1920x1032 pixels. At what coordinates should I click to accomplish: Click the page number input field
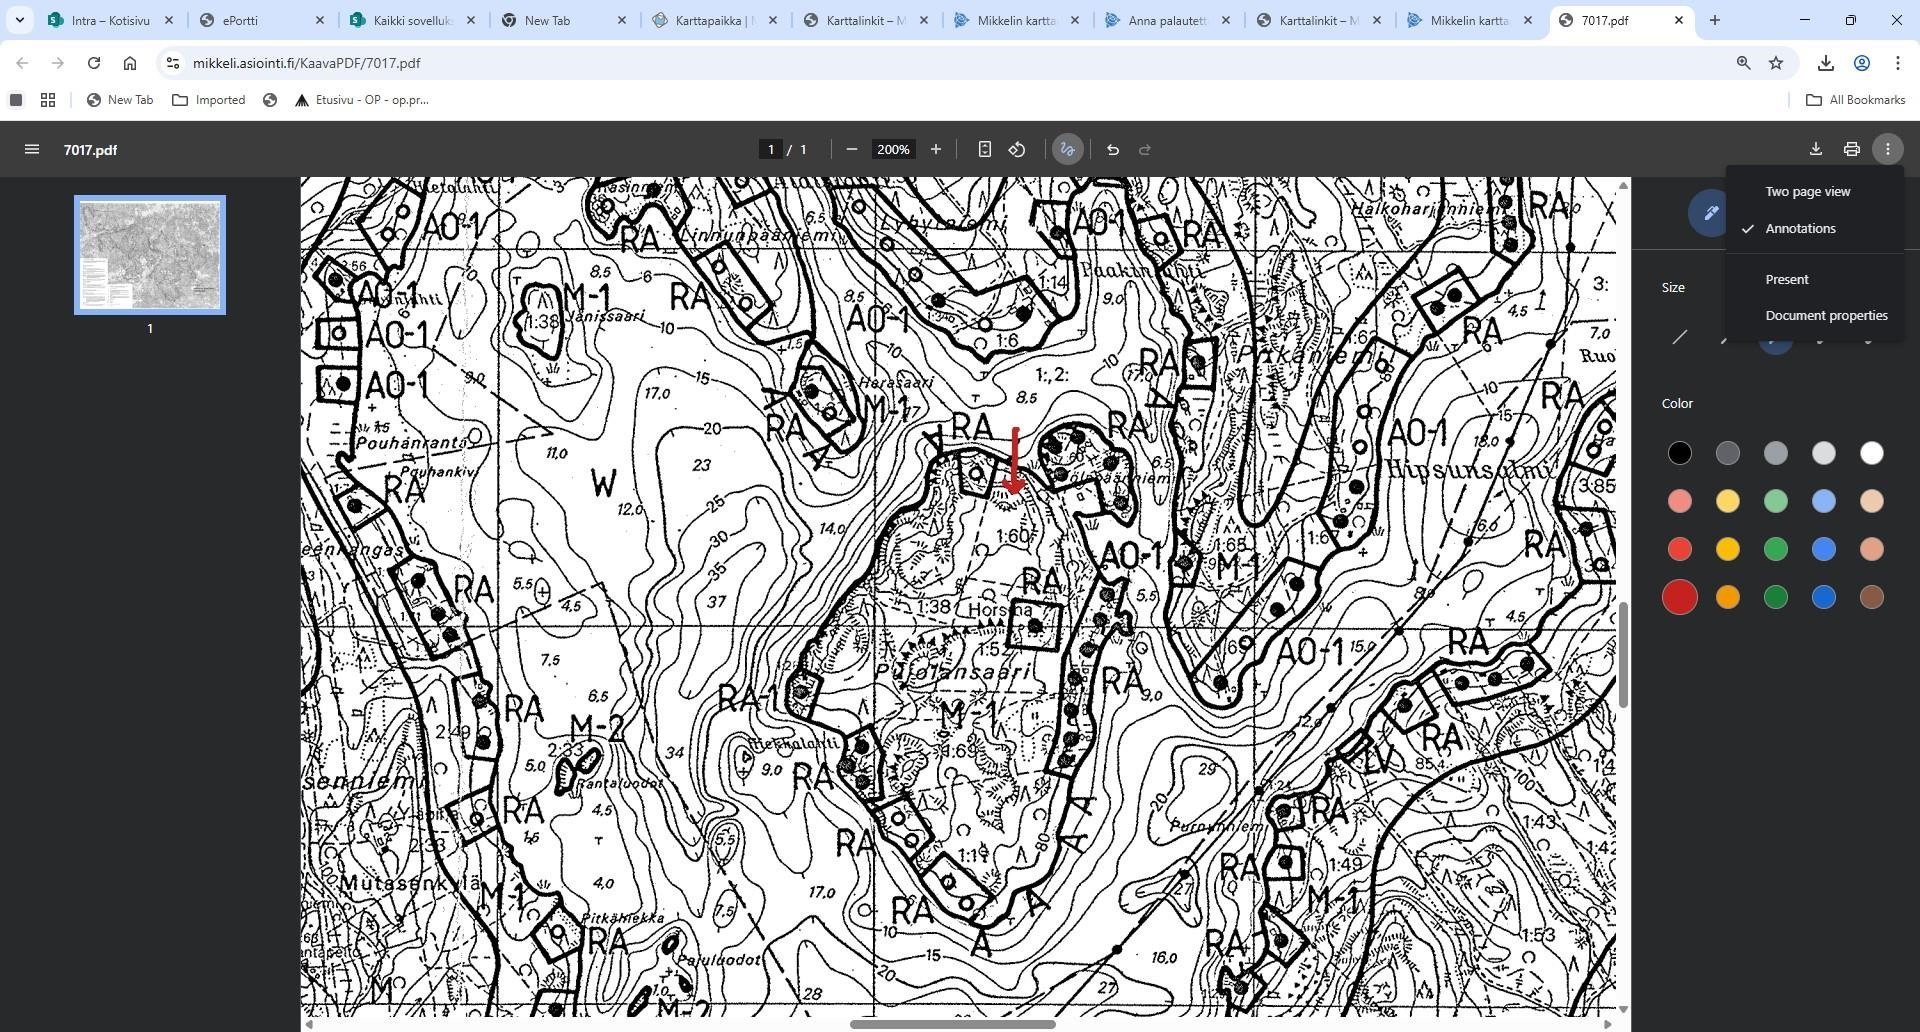[770, 149]
